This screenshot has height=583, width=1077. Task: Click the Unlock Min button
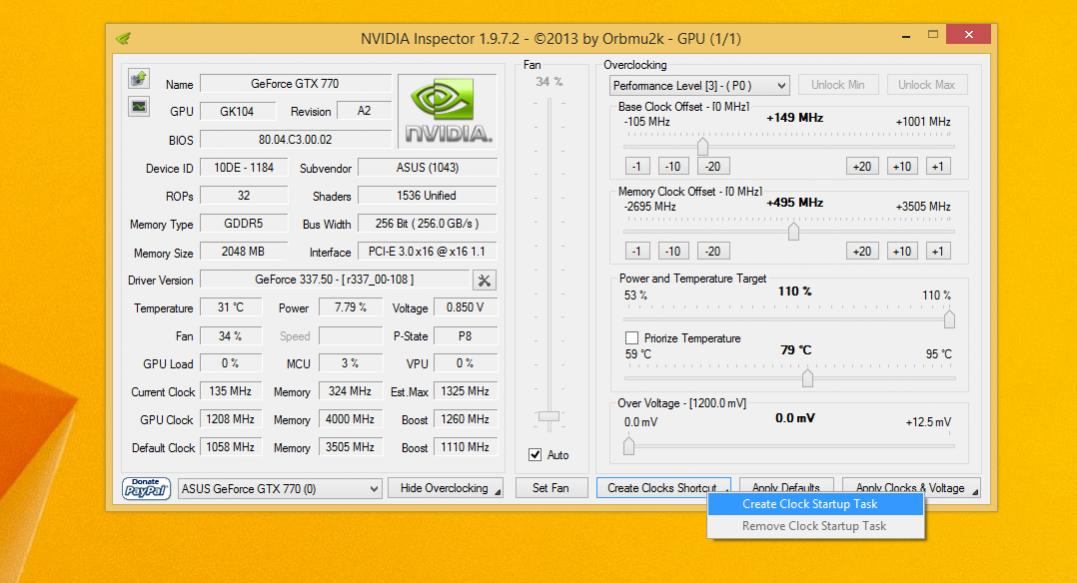click(837, 85)
